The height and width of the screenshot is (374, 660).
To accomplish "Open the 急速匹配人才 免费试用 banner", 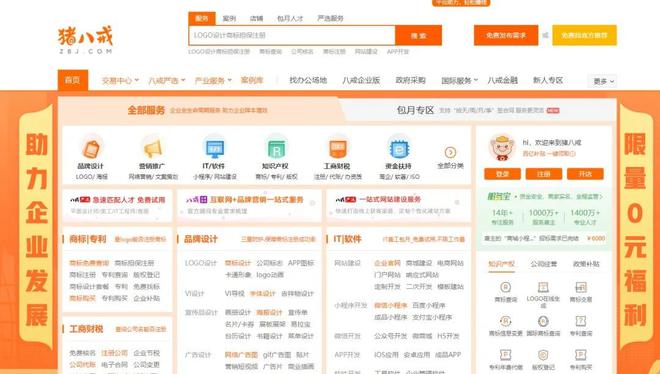I will pos(117,205).
